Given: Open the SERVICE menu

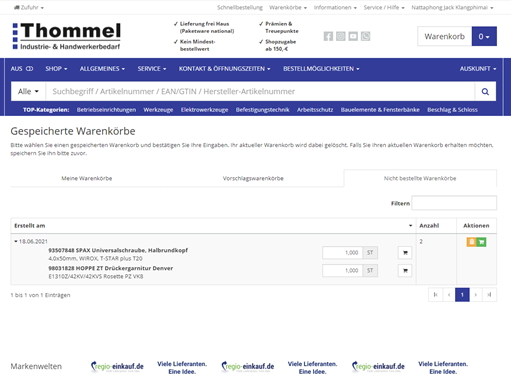Looking at the screenshot, I should coord(152,69).
